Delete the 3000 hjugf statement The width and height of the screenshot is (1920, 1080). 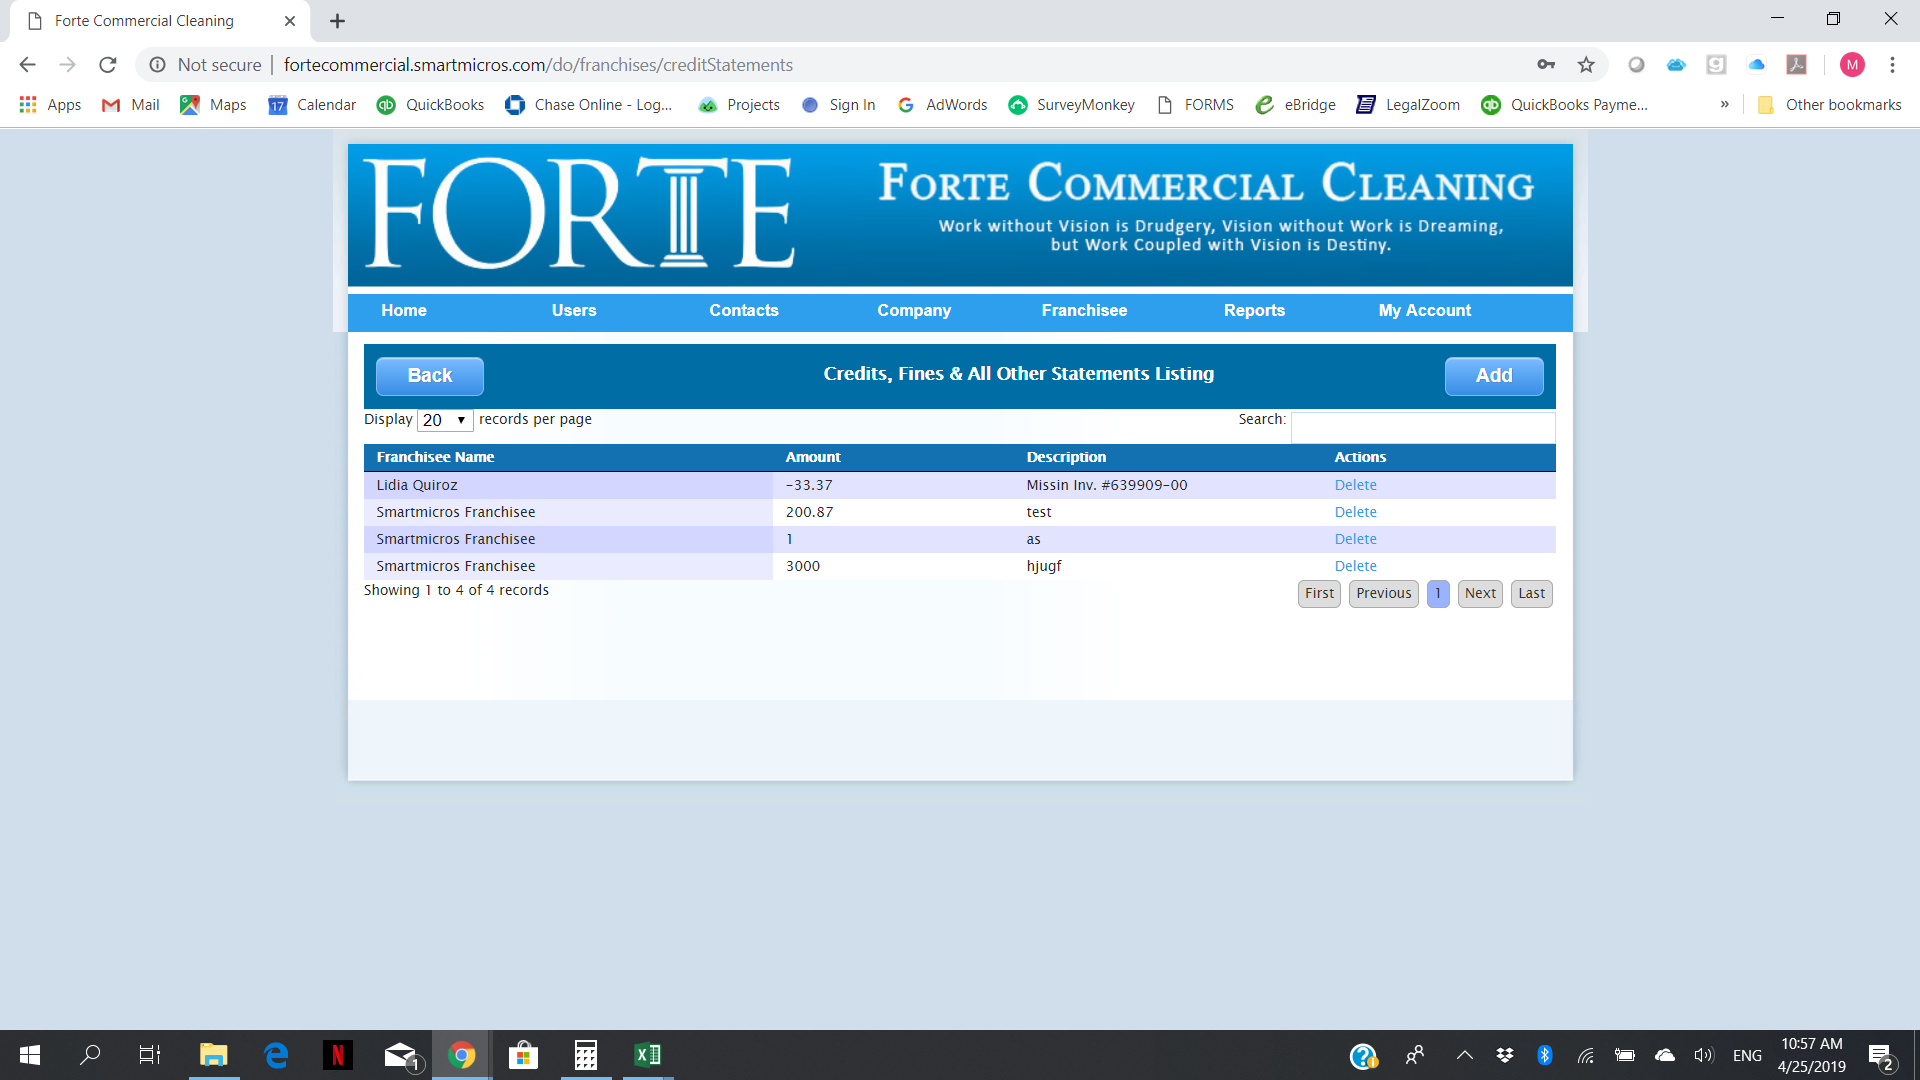coord(1356,566)
